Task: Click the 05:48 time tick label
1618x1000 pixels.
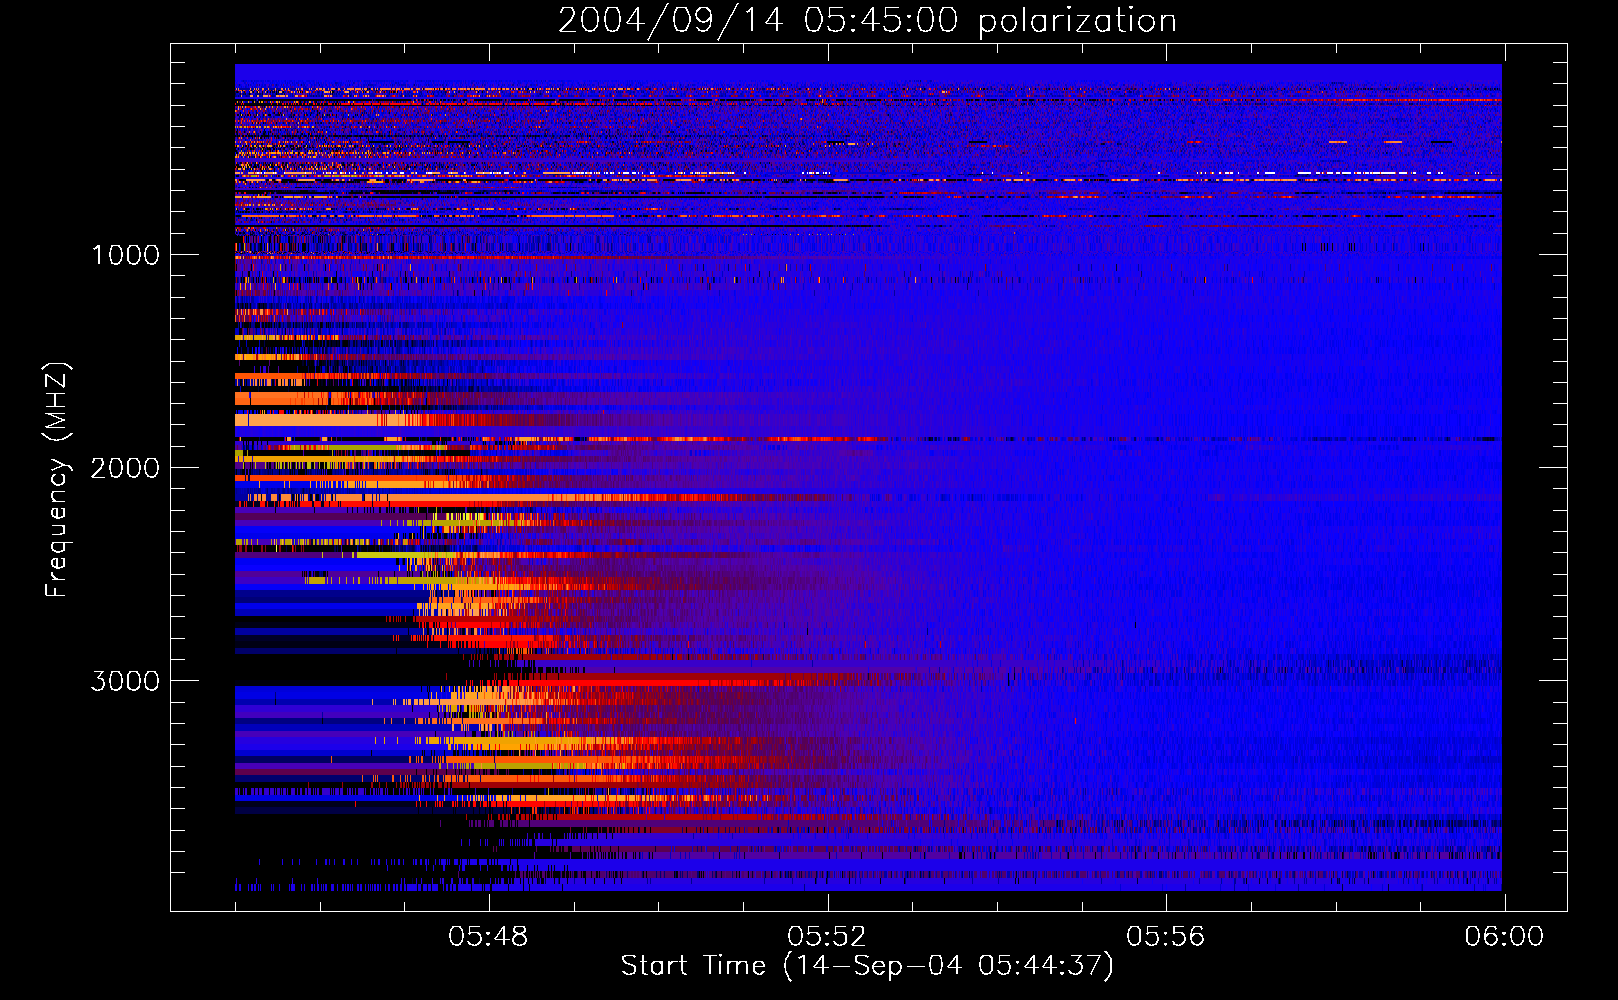Action: 488,937
